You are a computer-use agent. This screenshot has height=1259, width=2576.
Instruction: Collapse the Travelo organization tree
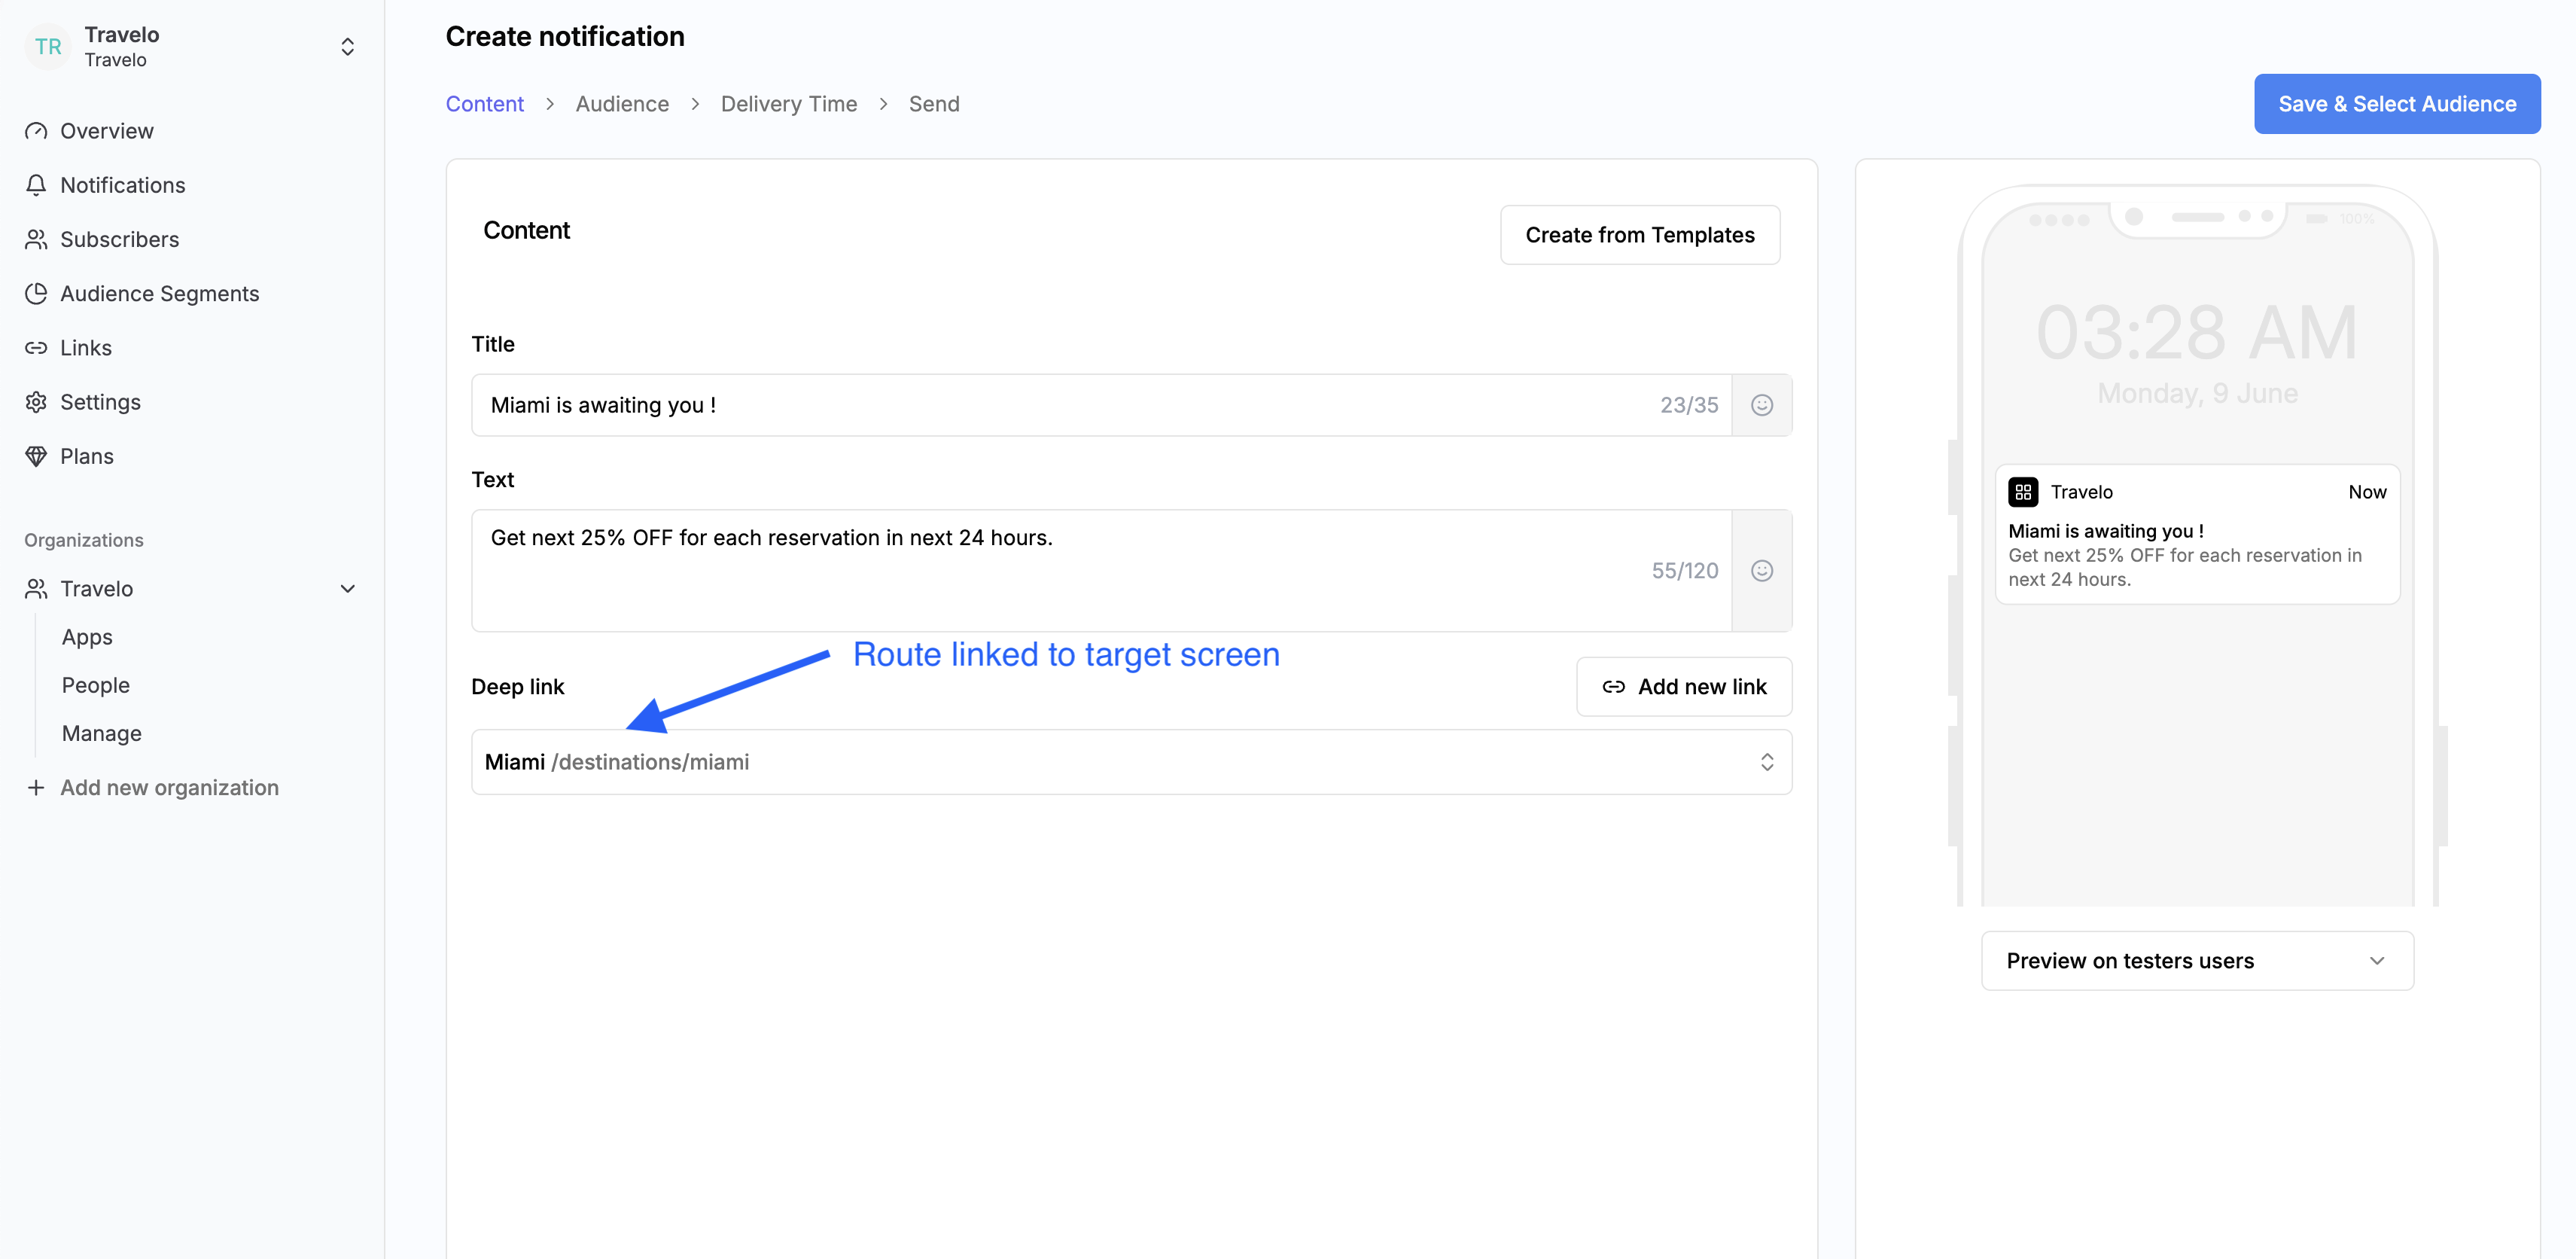point(347,589)
